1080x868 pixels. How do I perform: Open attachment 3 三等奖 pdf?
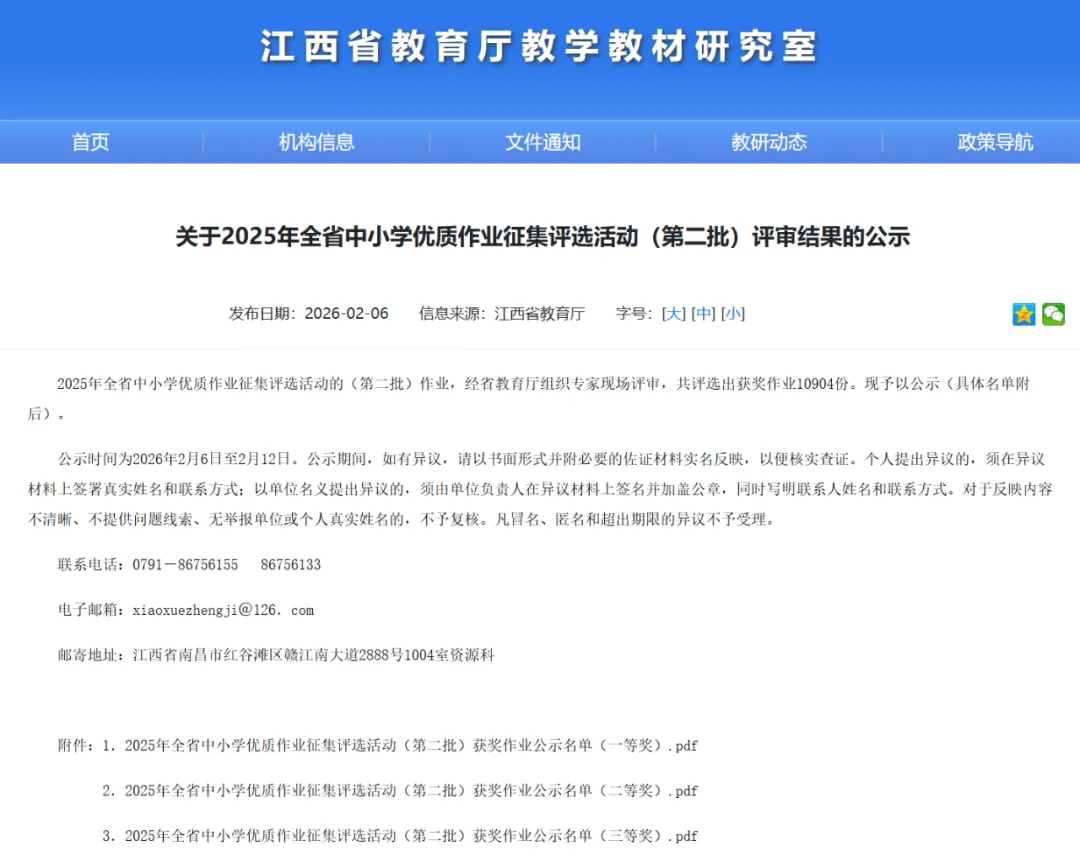(411, 836)
